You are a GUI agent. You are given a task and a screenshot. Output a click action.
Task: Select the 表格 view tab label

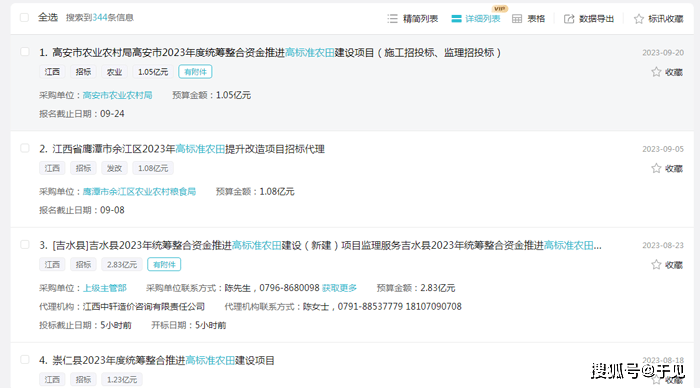[x=536, y=19]
